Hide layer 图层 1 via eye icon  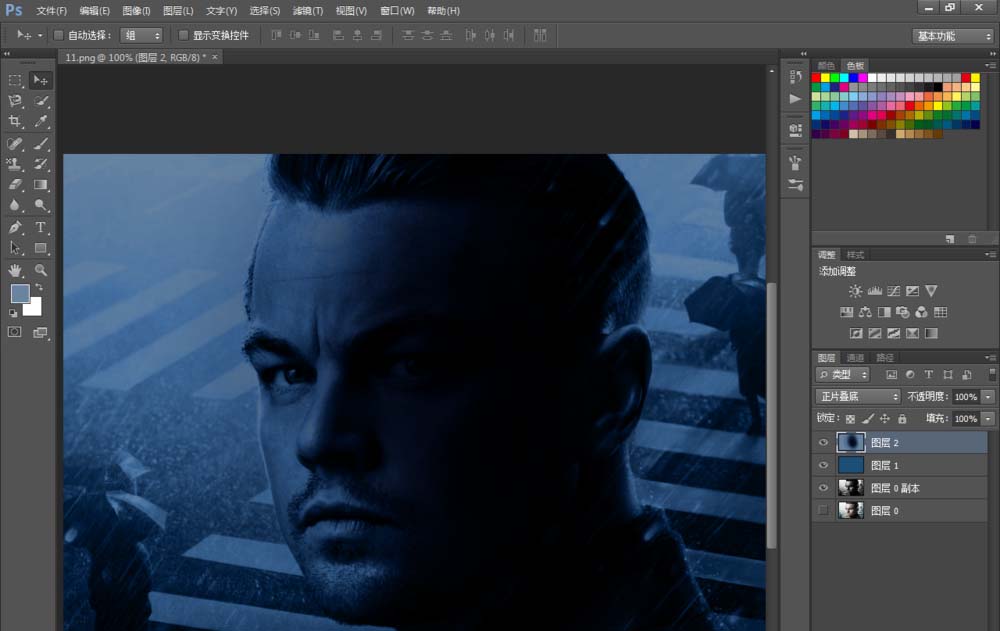pyautogui.click(x=823, y=465)
